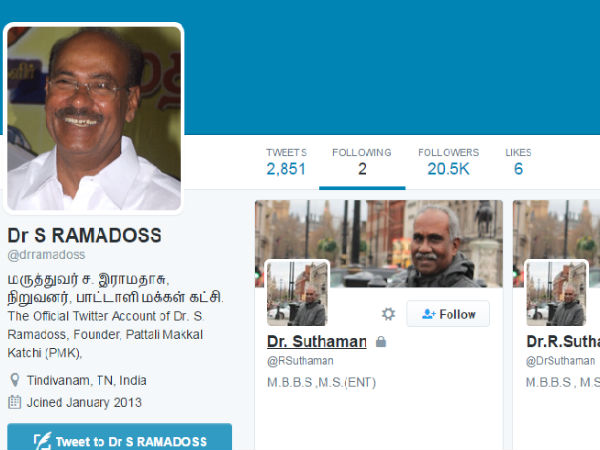
Task: Open the Tweets tab showing 2,851
Action: [x=286, y=162]
